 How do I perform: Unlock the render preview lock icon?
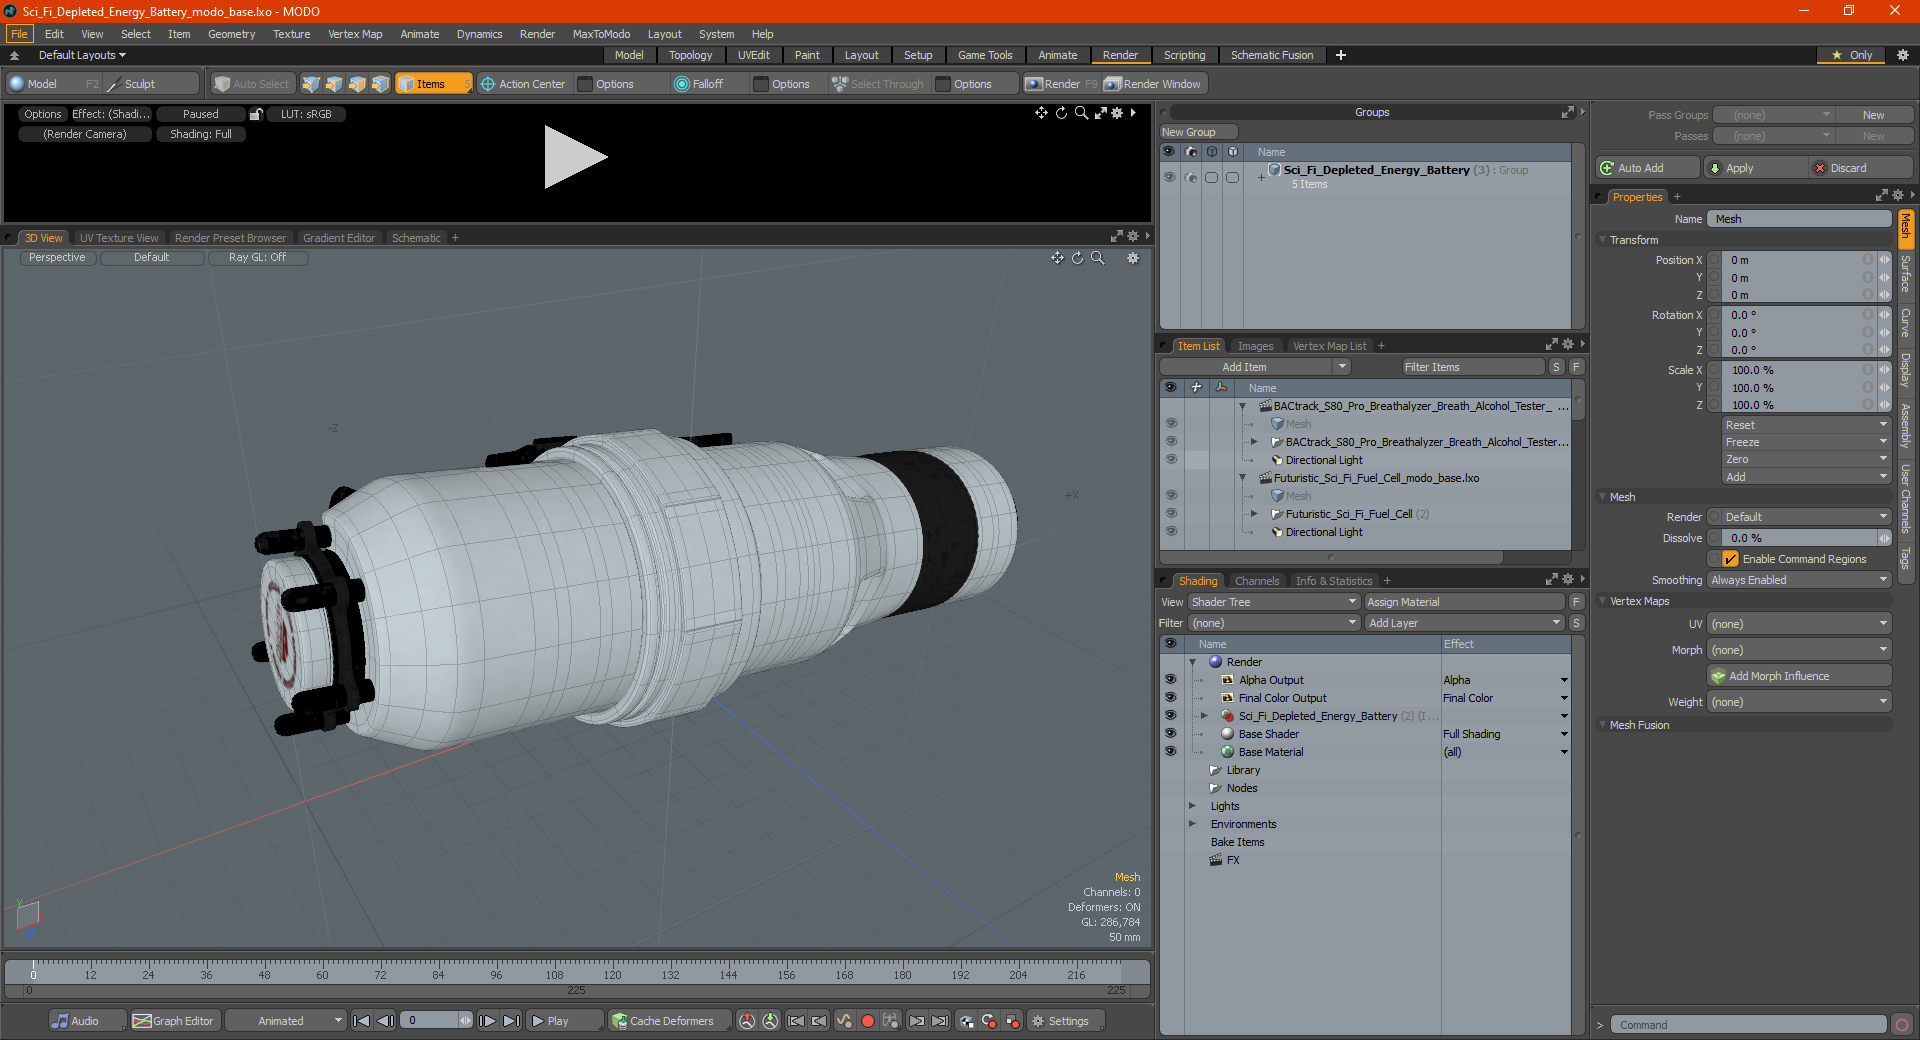coord(256,114)
